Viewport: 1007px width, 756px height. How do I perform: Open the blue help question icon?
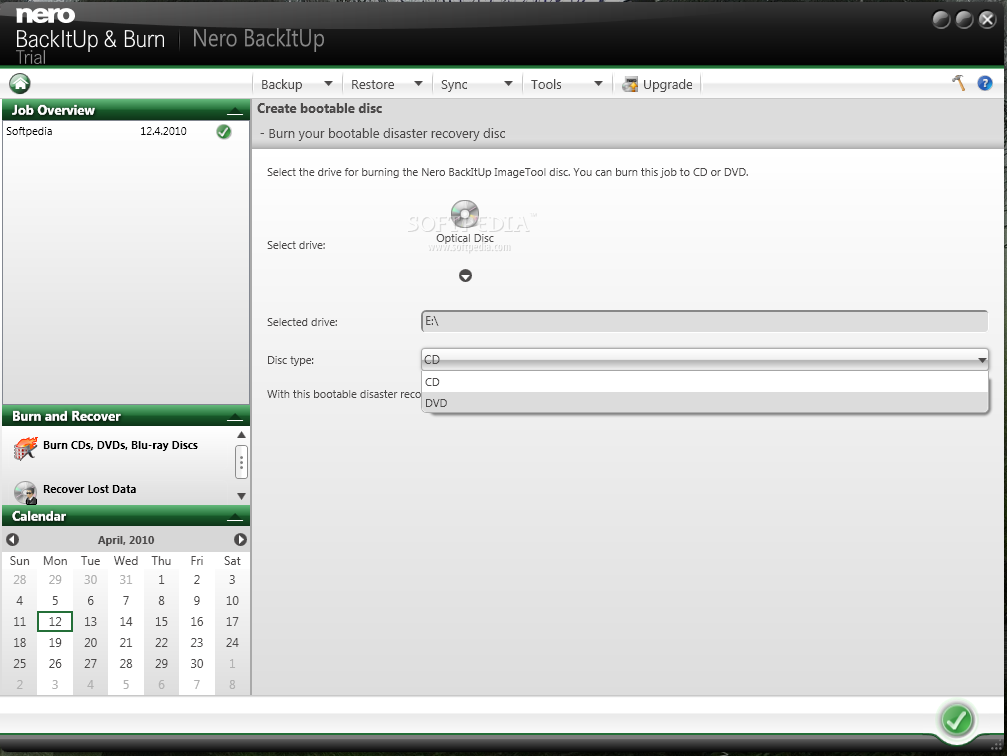pyautogui.click(x=985, y=83)
